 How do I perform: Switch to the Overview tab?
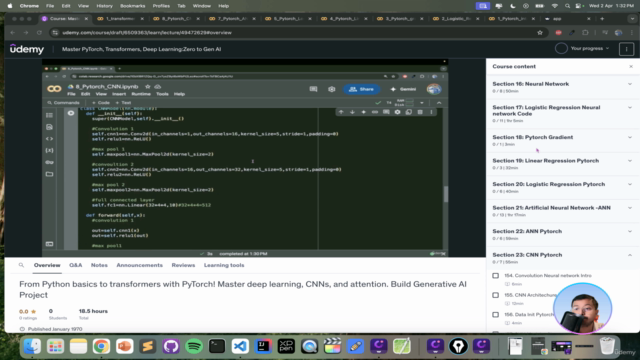click(47, 265)
